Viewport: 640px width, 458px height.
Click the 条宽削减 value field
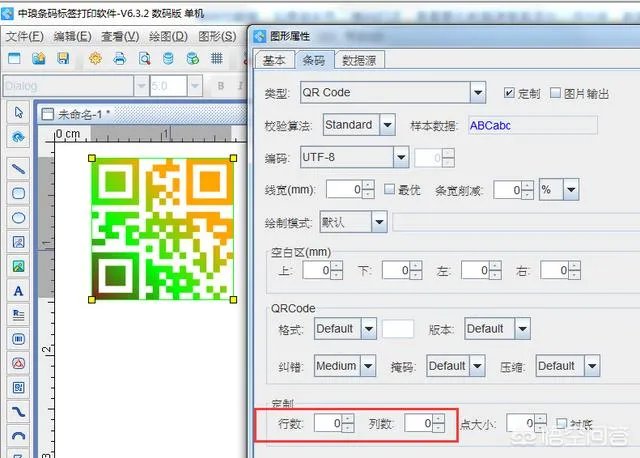click(508, 190)
